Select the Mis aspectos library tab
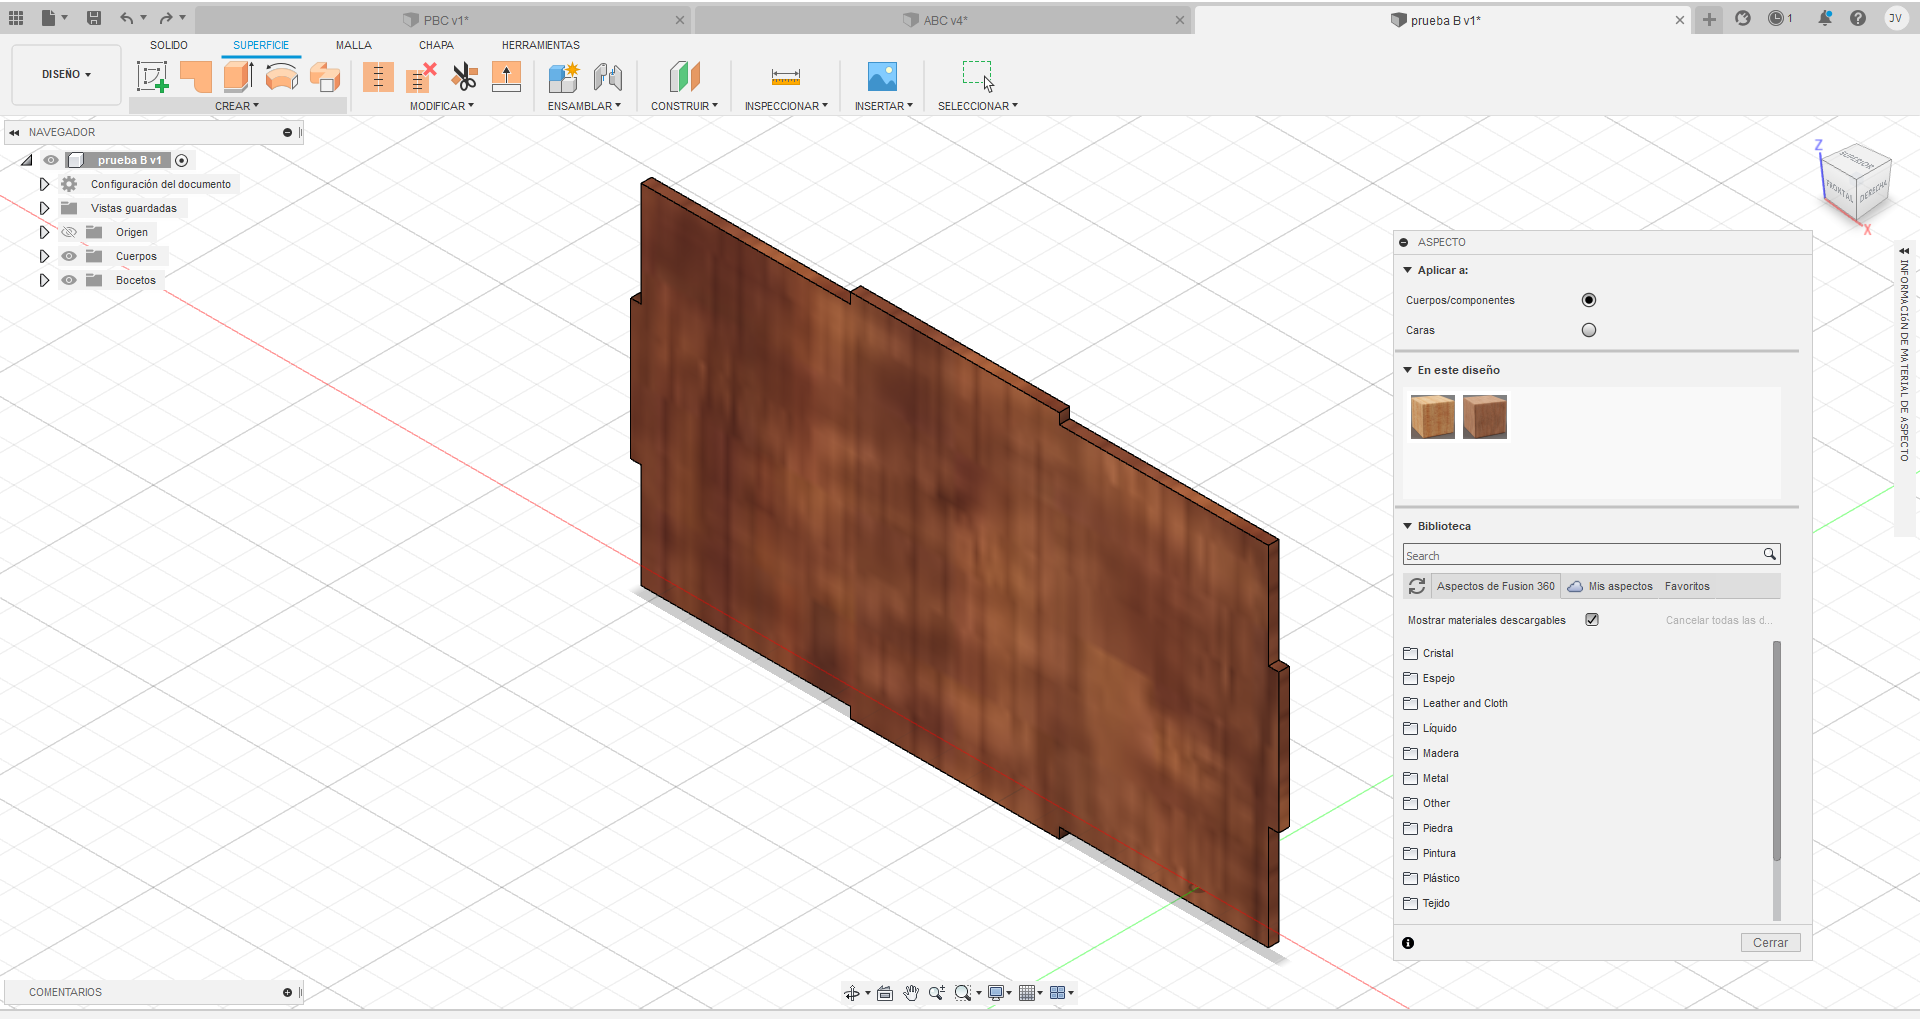This screenshot has height=1019, width=1920. [1610, 586]
